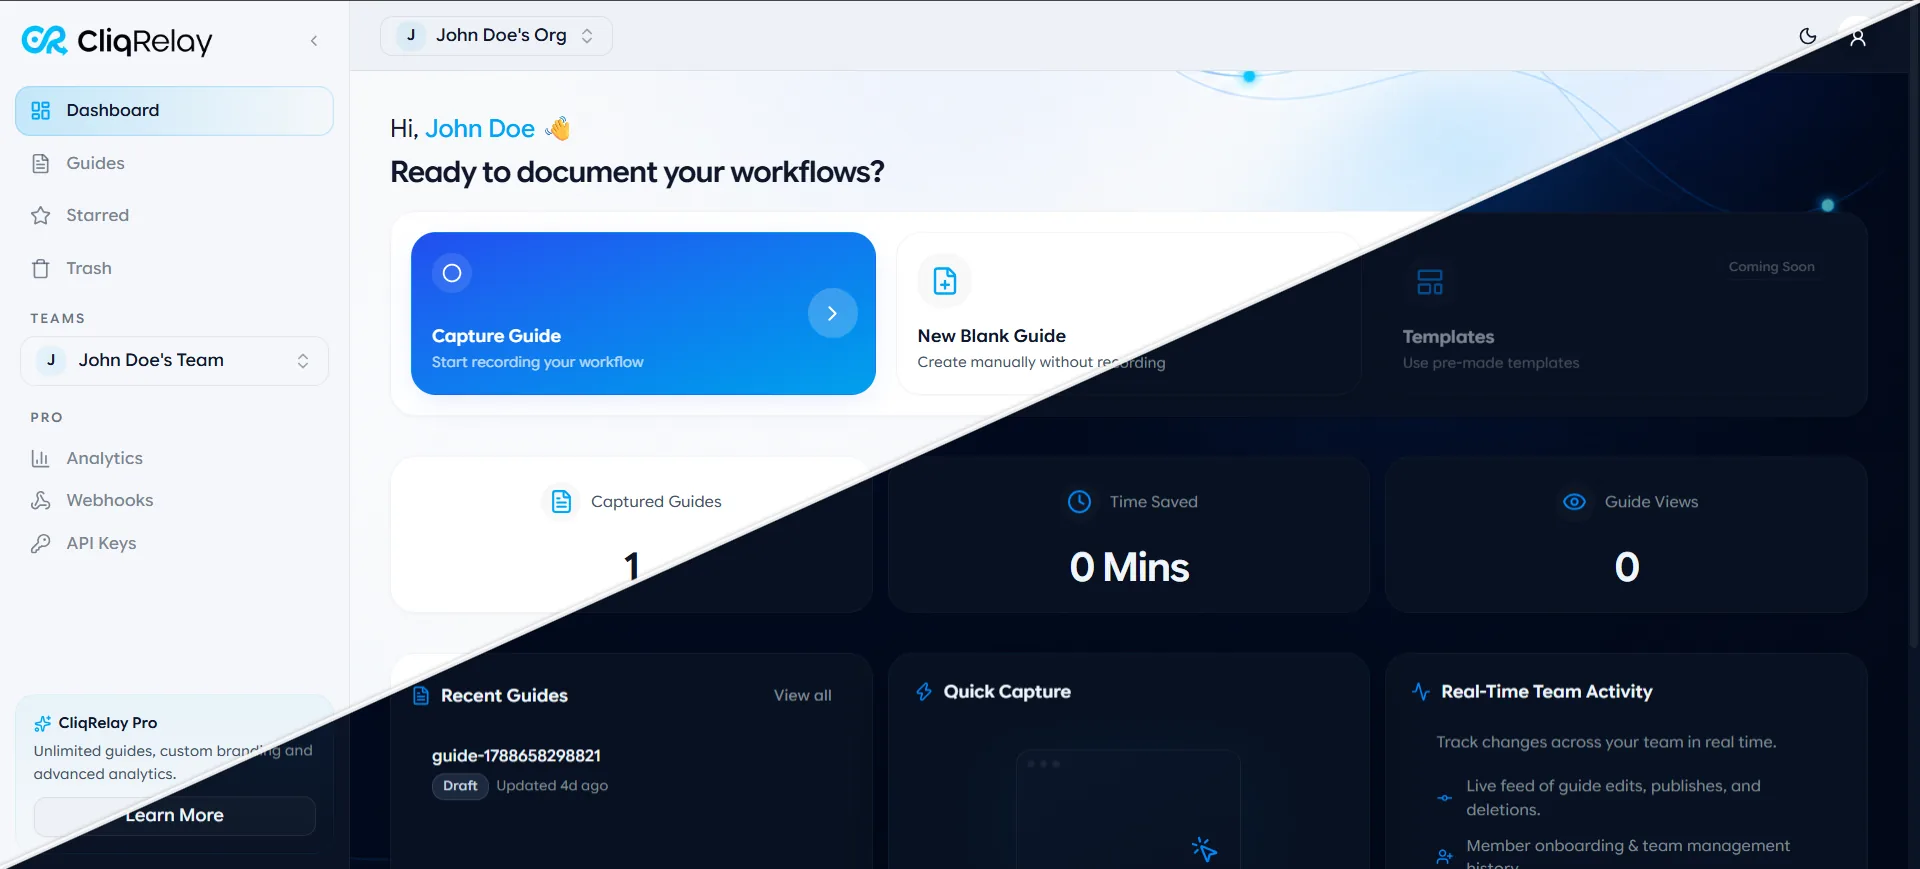Click the Draft status badge
The height and width of the screenshot is (869, 1920).
click(460, 786)
